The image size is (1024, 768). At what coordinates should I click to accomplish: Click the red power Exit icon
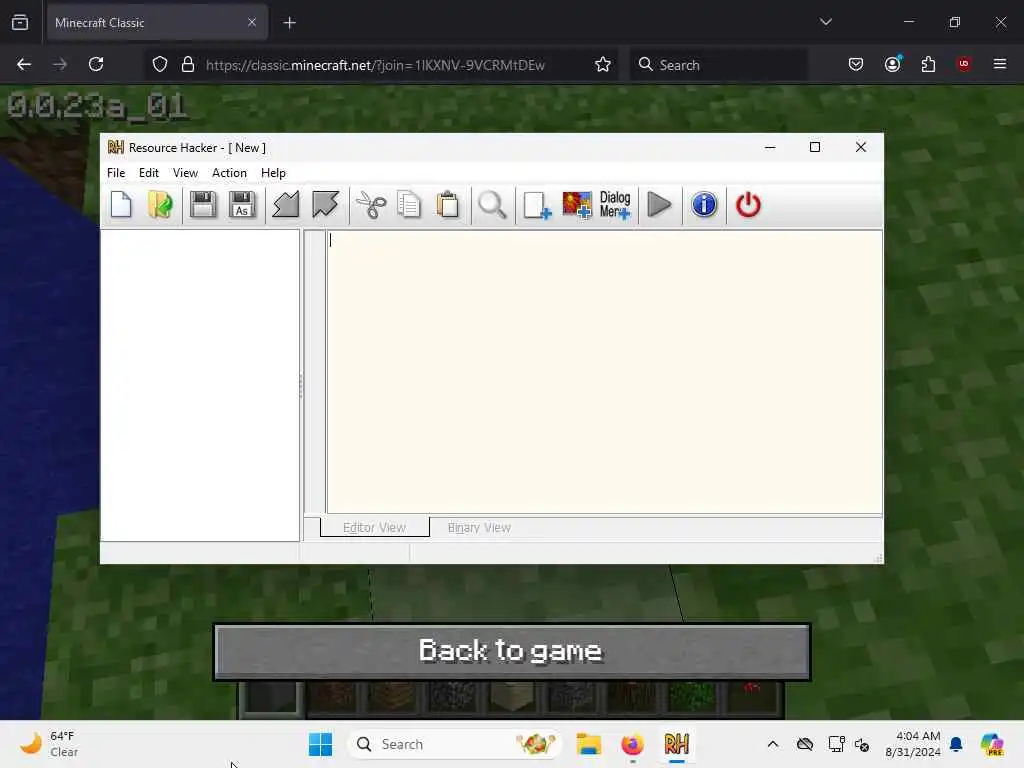coord(748,205)
